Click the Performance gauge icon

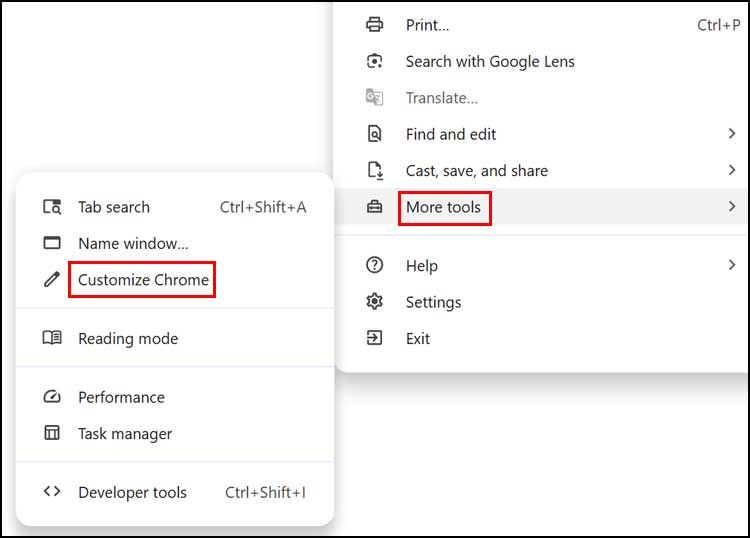[52, 396]
